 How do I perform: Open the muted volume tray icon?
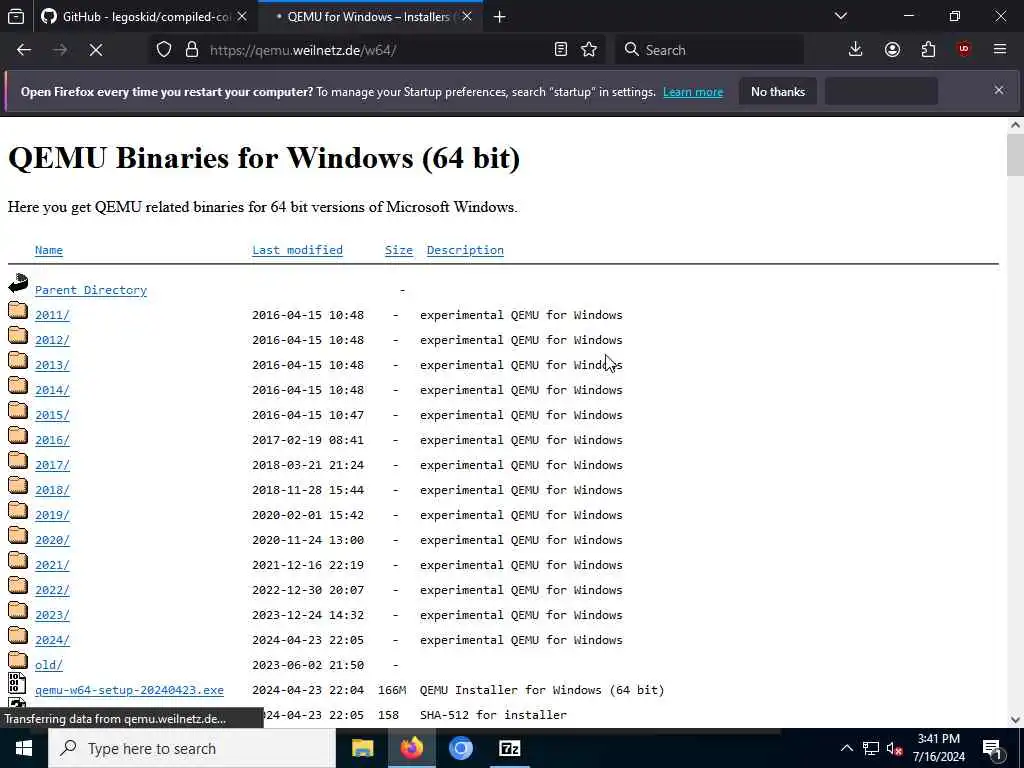(894, 749)
